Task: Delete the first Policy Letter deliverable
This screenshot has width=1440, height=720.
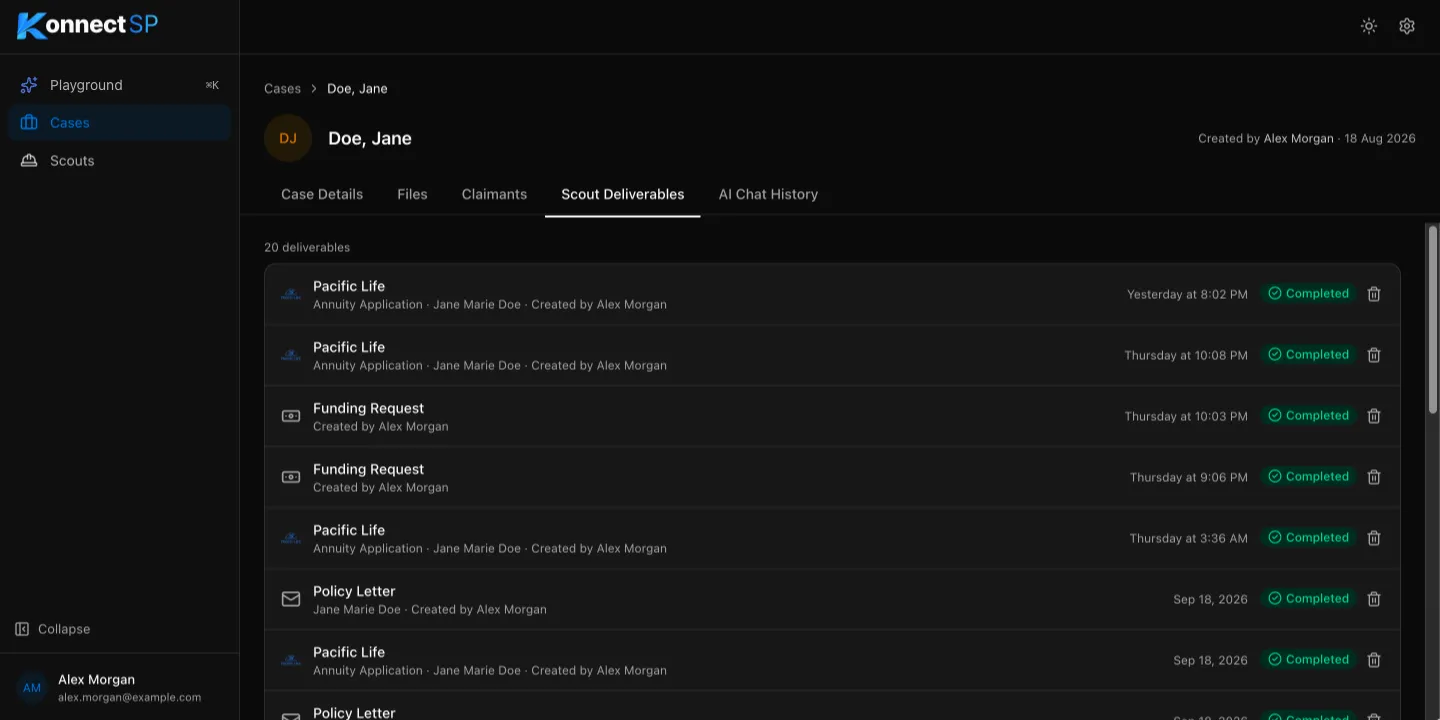Action: pyautogui.click(x=1374, y=599)
